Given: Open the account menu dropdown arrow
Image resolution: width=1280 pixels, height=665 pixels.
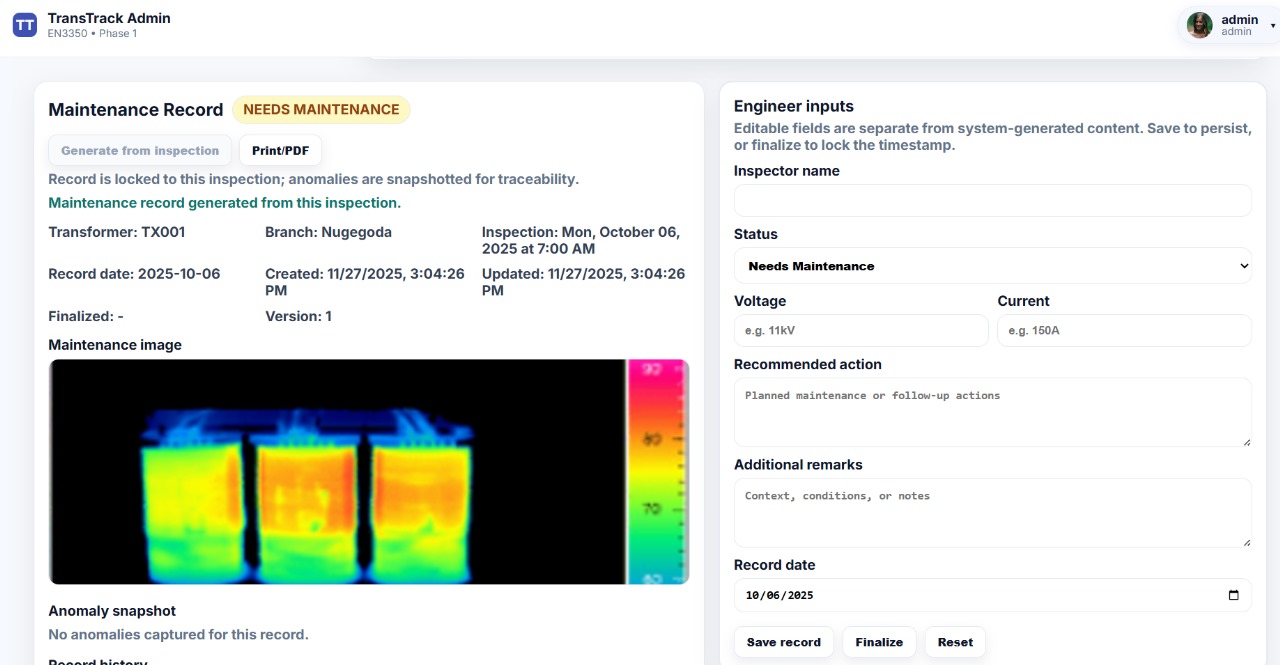Looking at the screenshot, I should 1270,27.
